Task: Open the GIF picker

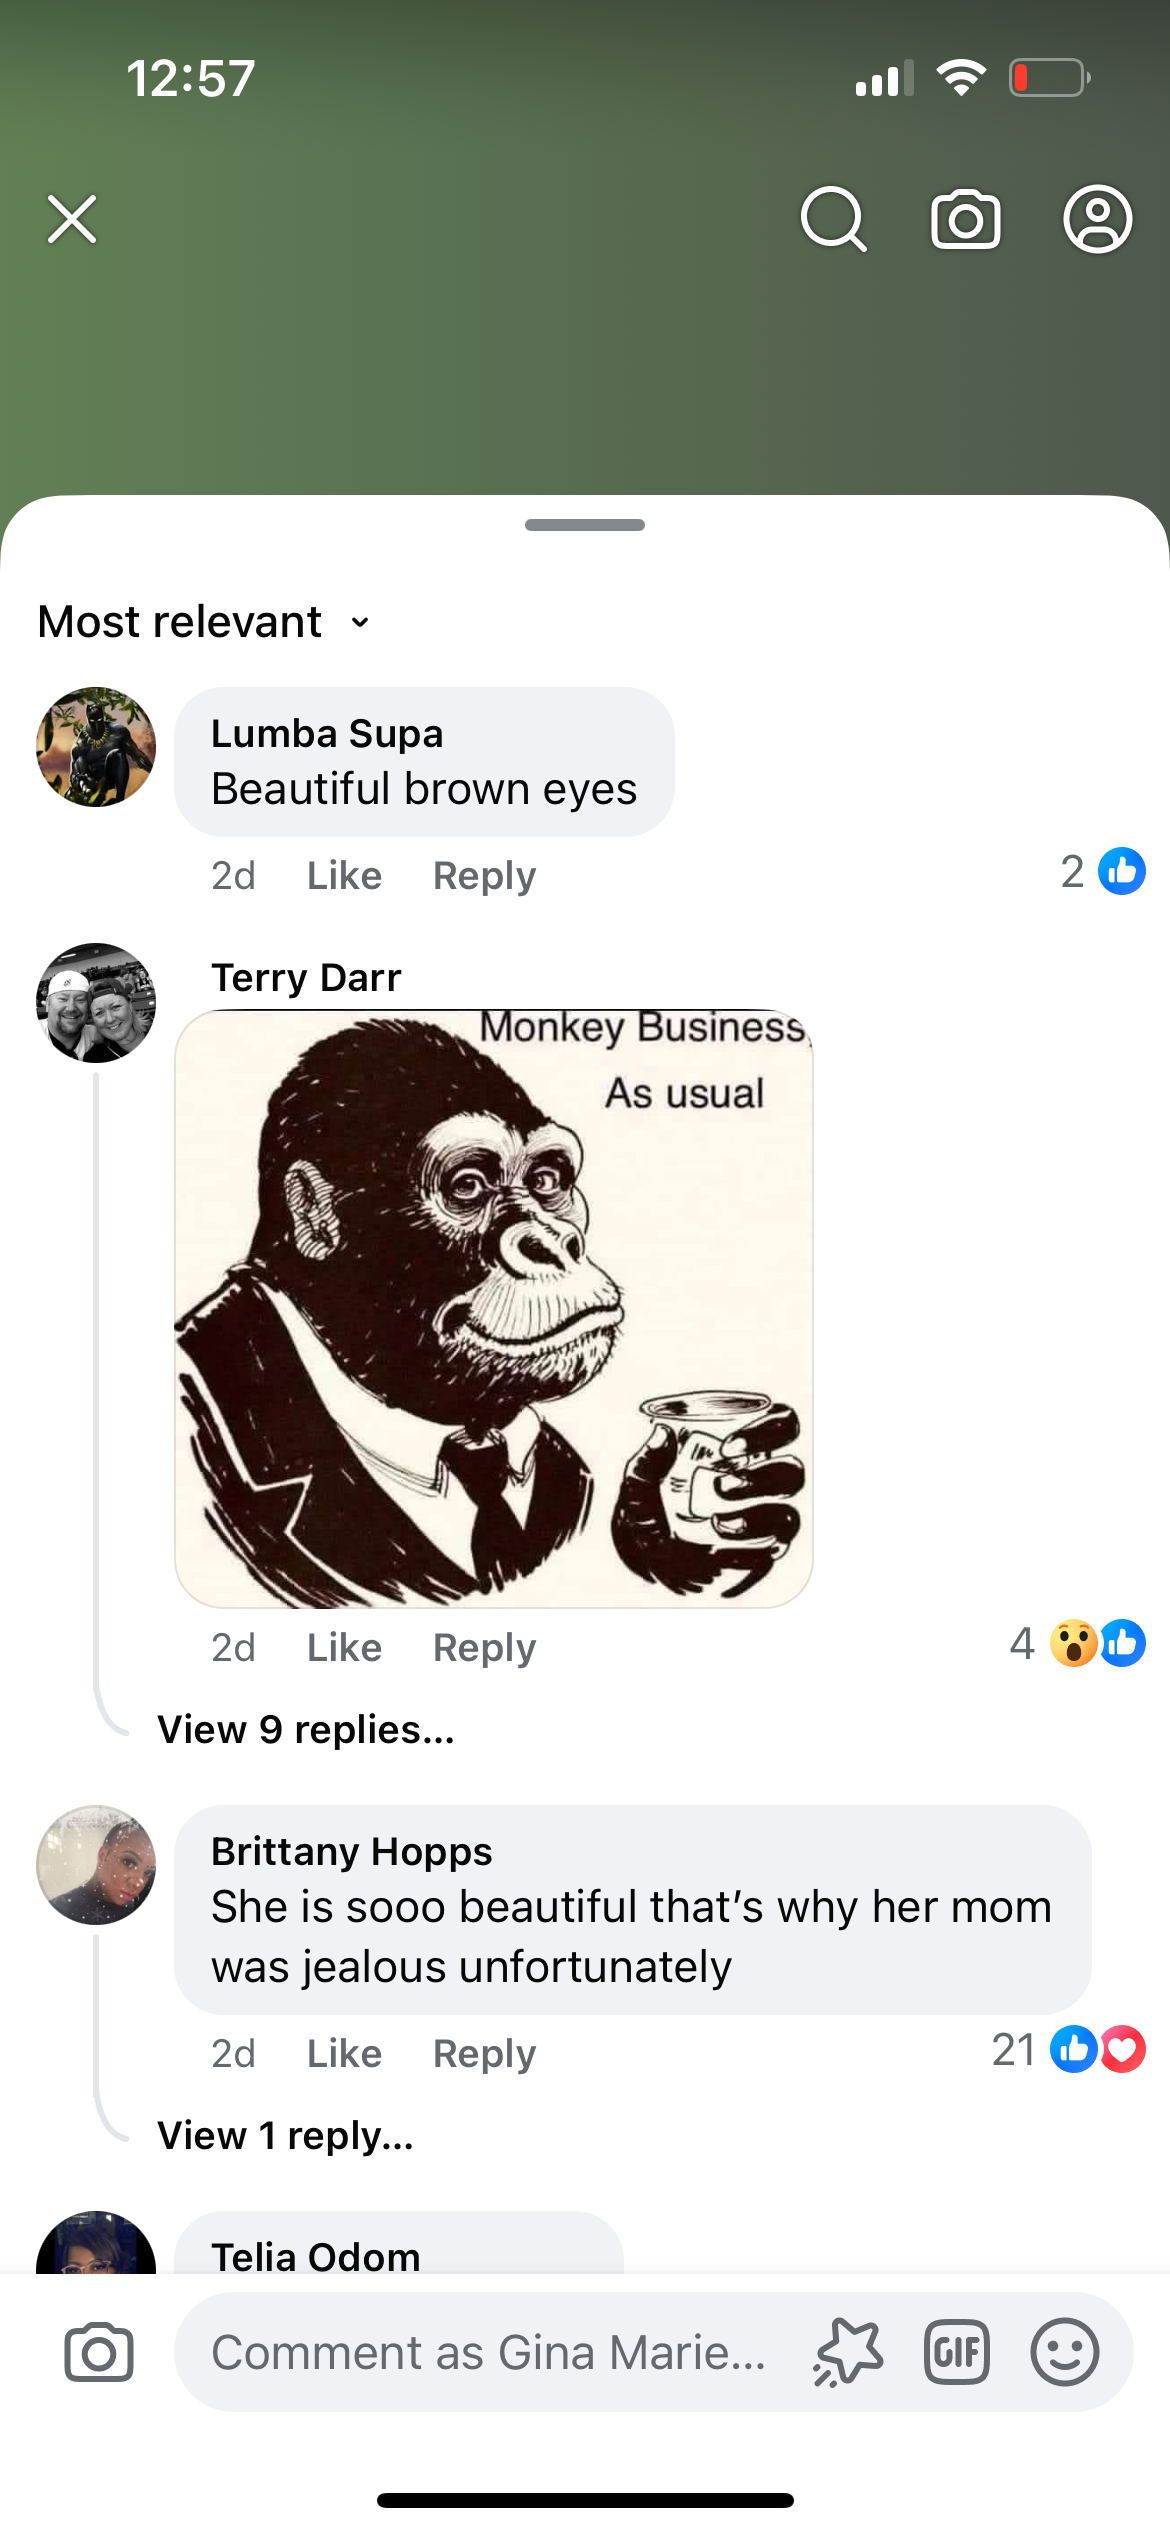Action: (x=957, y=2352)
